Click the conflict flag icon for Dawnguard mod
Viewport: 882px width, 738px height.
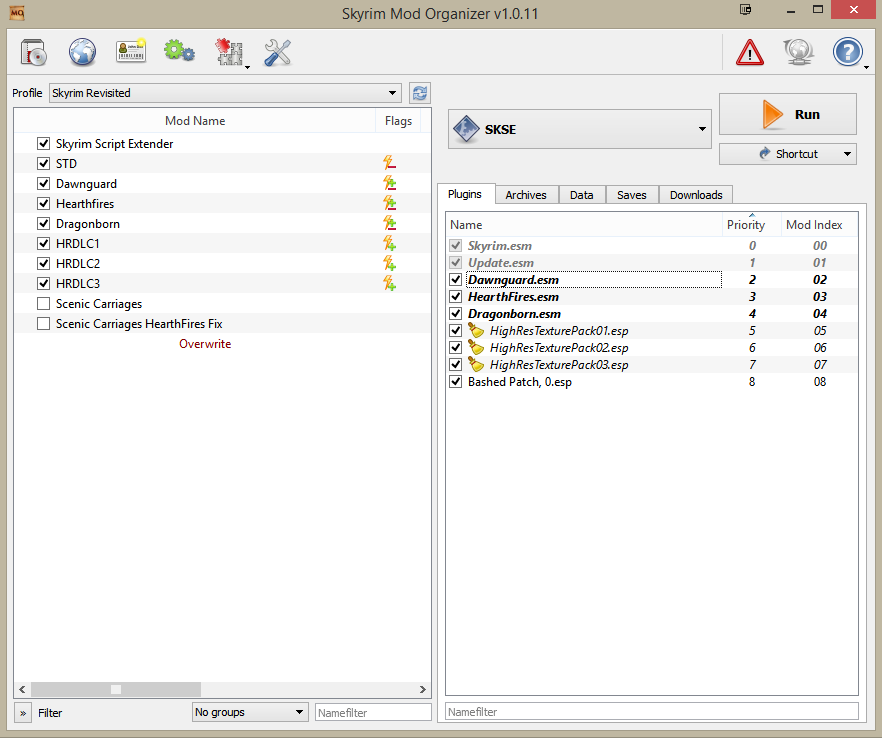(389, 183)
